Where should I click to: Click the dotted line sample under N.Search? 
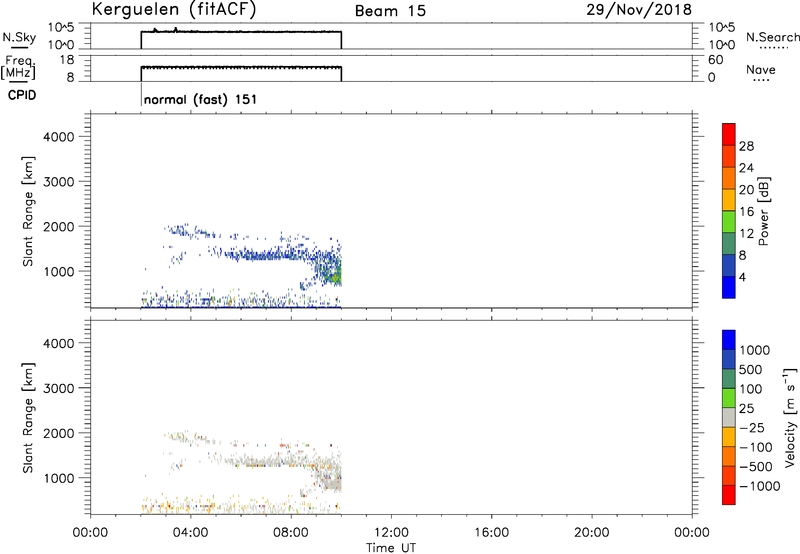tap(773, 47)
